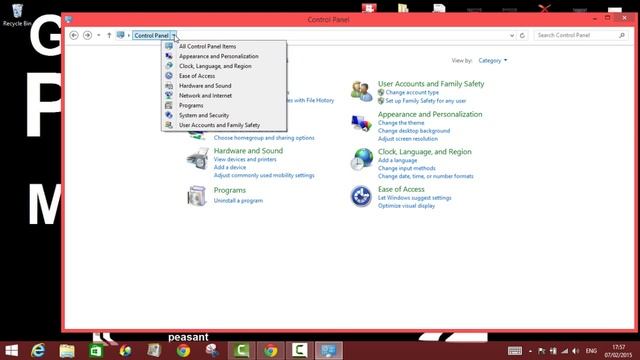The width and height of the screenshot is (640, 360).
Task: Open the Programs category icon
Action: point(197,196)
